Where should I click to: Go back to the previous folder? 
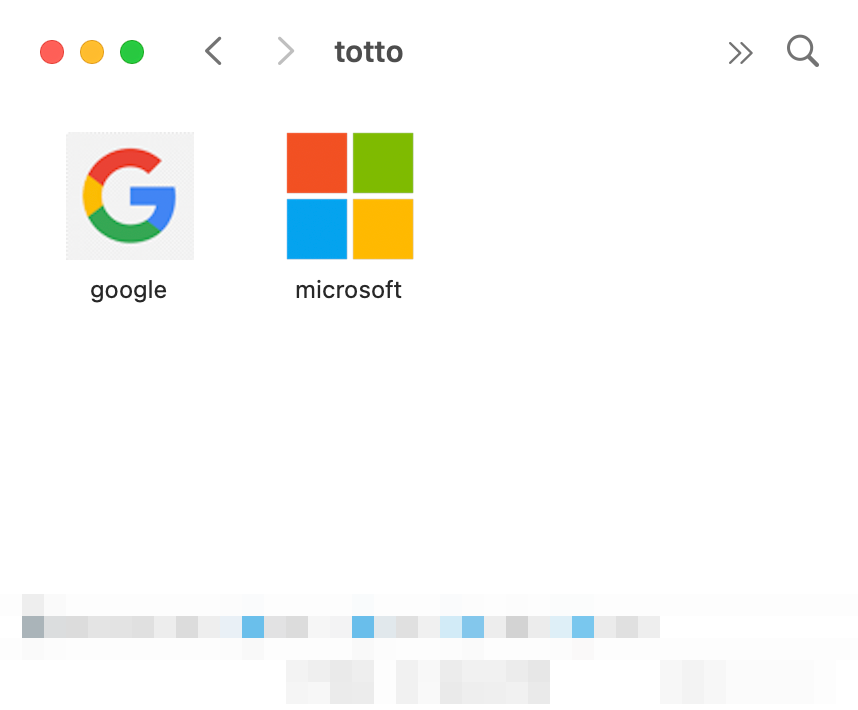(x=213, y=51)
